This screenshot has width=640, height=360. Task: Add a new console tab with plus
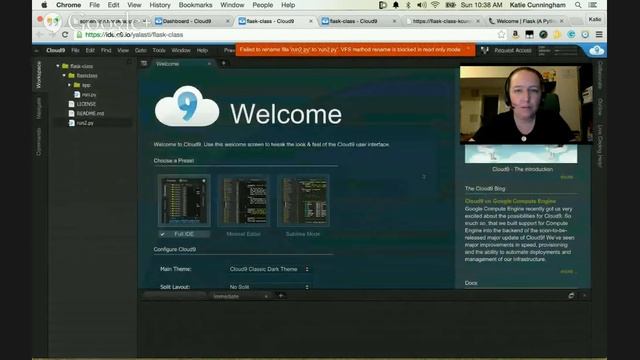pos(281,296)
